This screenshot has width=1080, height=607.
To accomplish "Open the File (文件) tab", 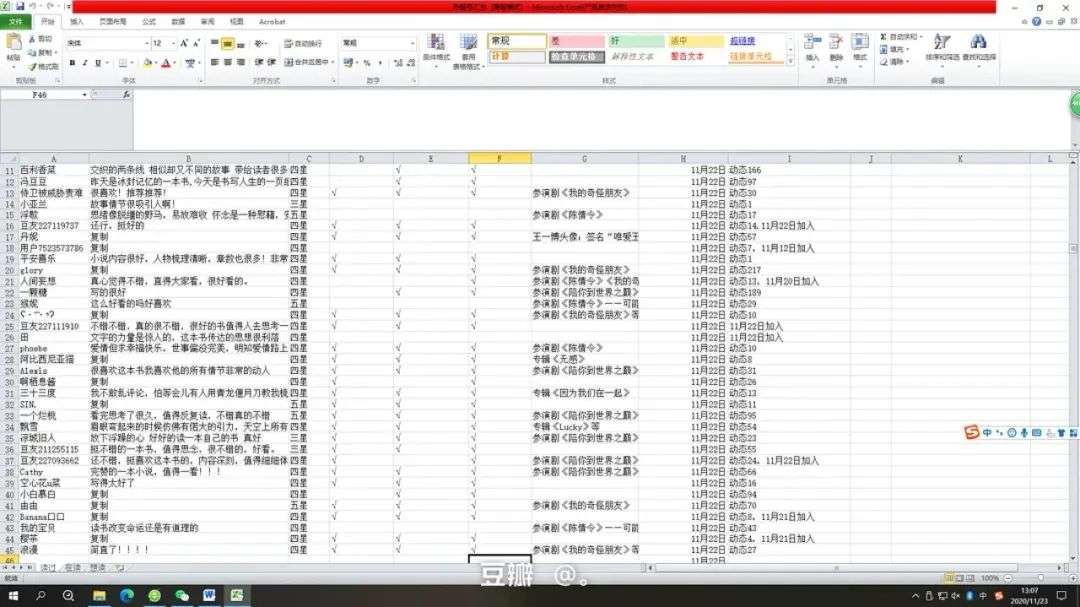I will click(x=15, y=22).
